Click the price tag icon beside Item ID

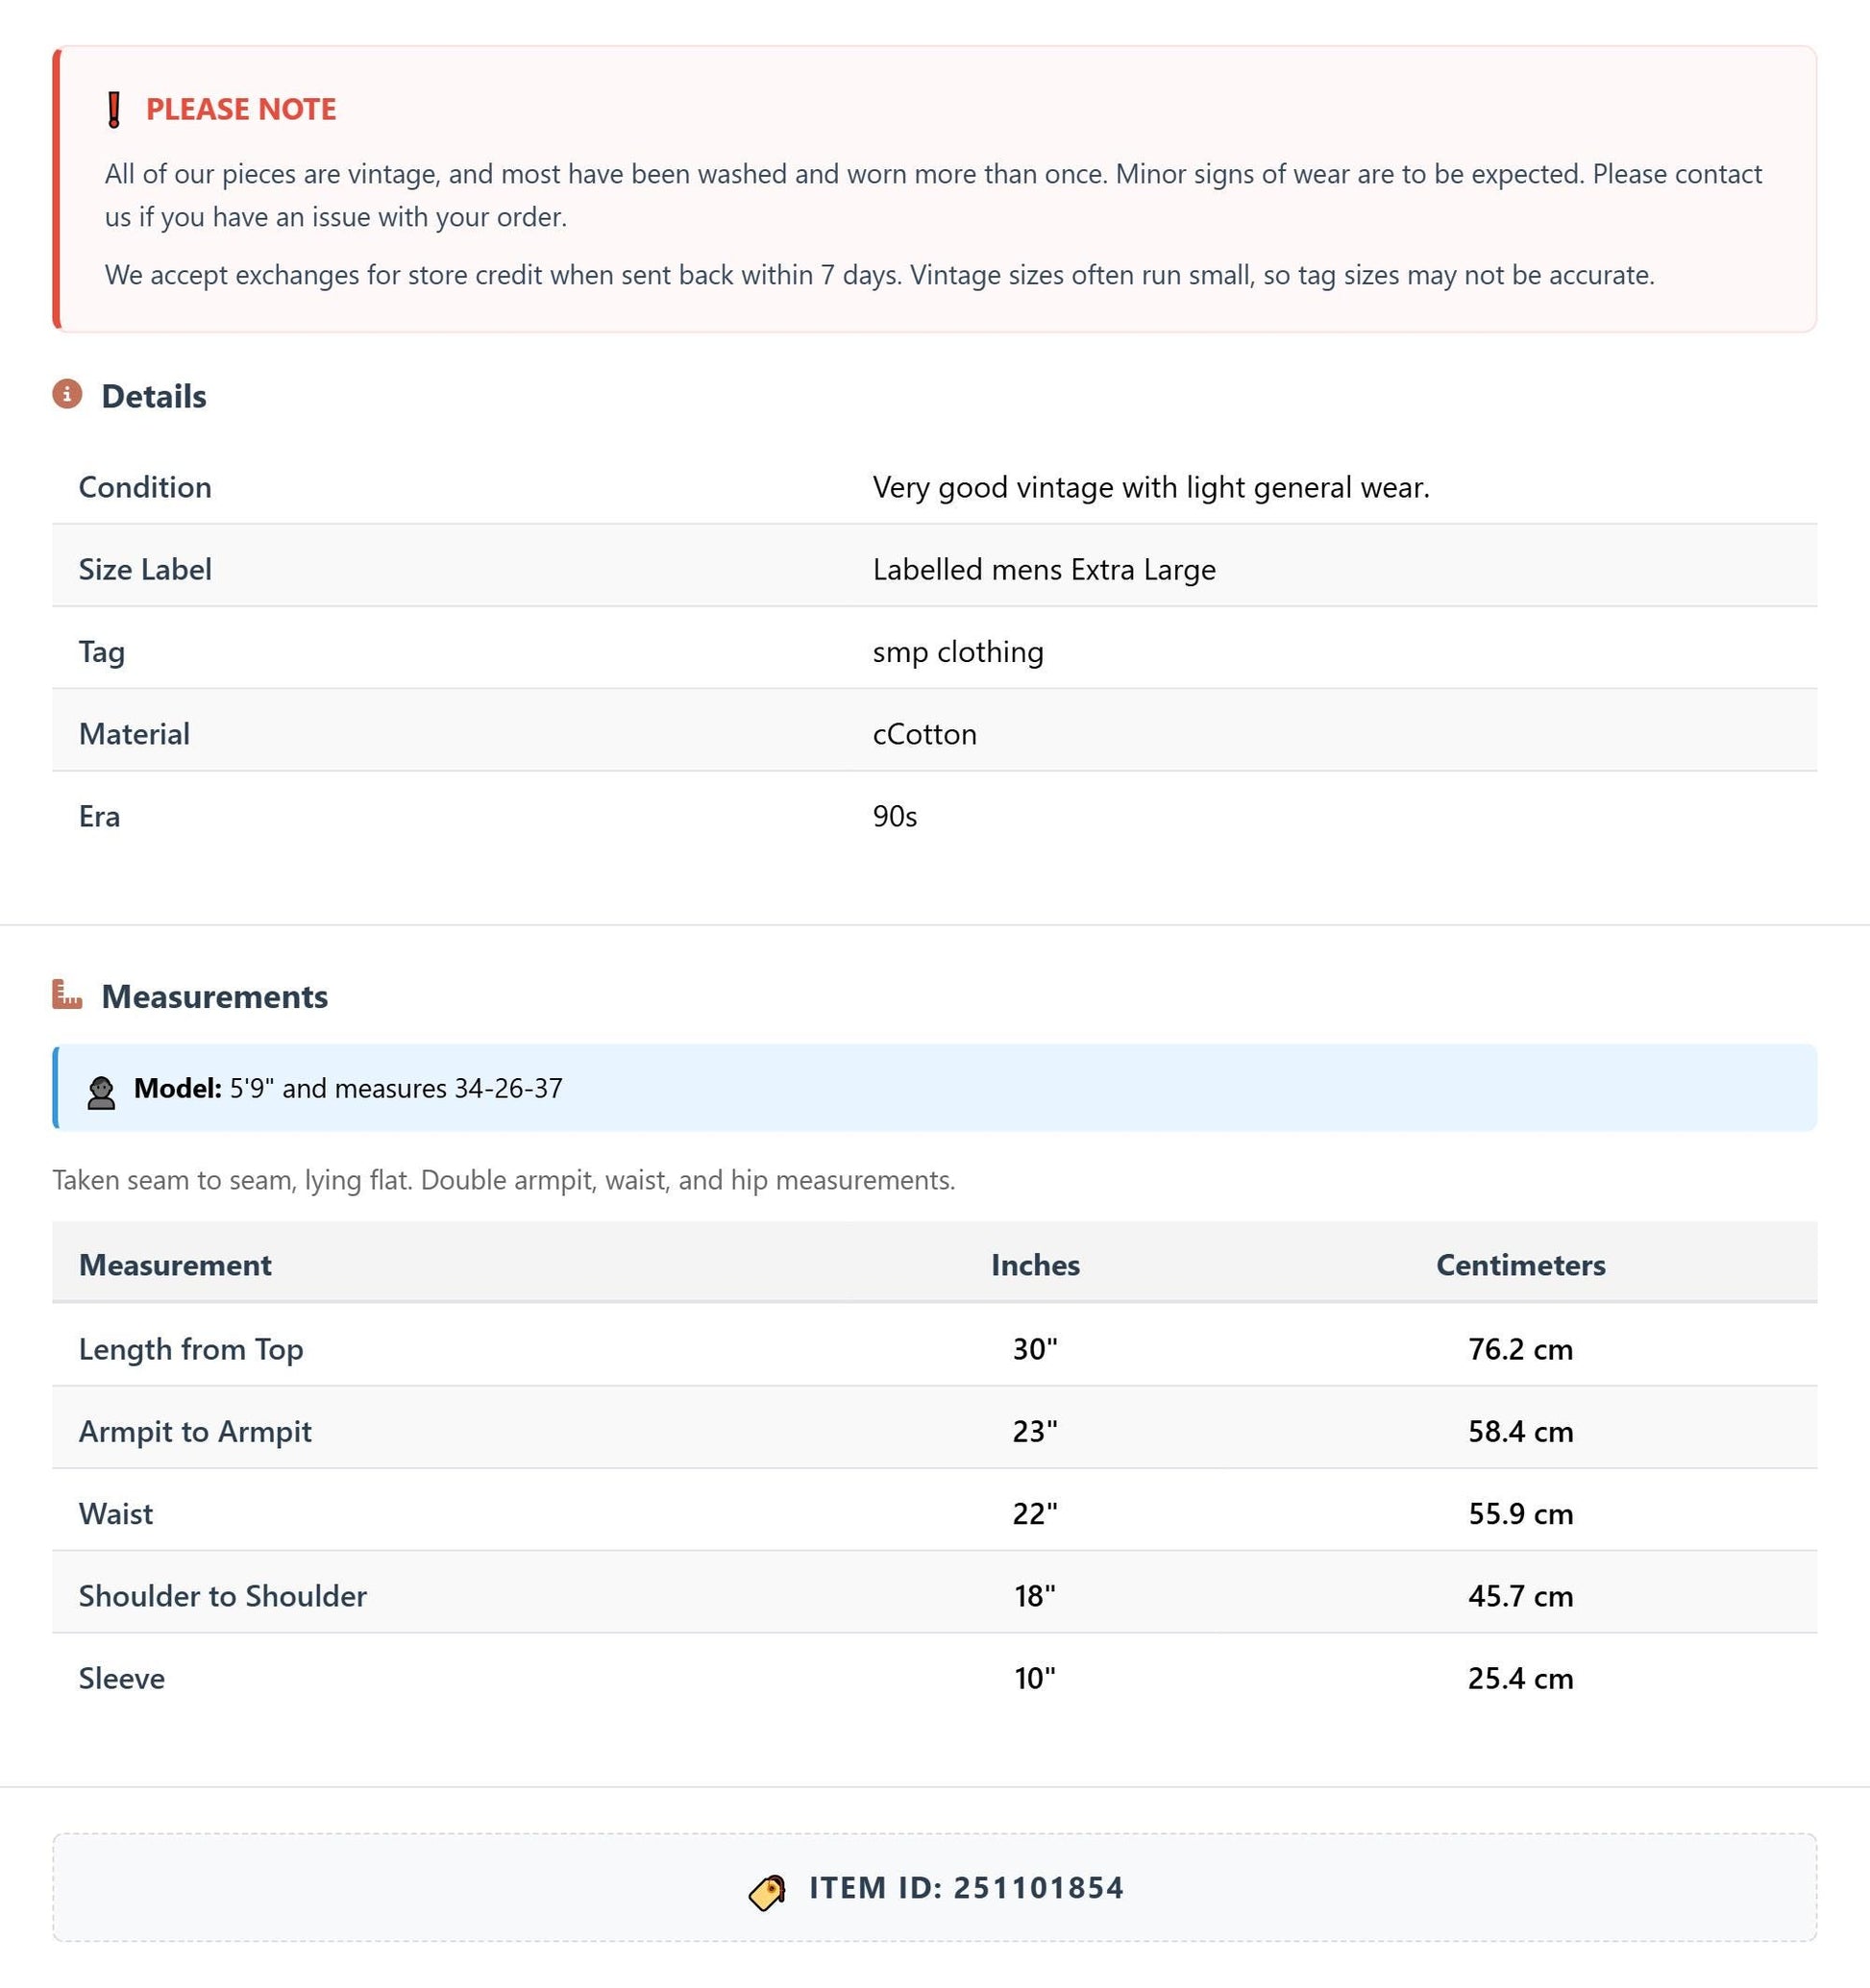click(x=767, y=1892)
